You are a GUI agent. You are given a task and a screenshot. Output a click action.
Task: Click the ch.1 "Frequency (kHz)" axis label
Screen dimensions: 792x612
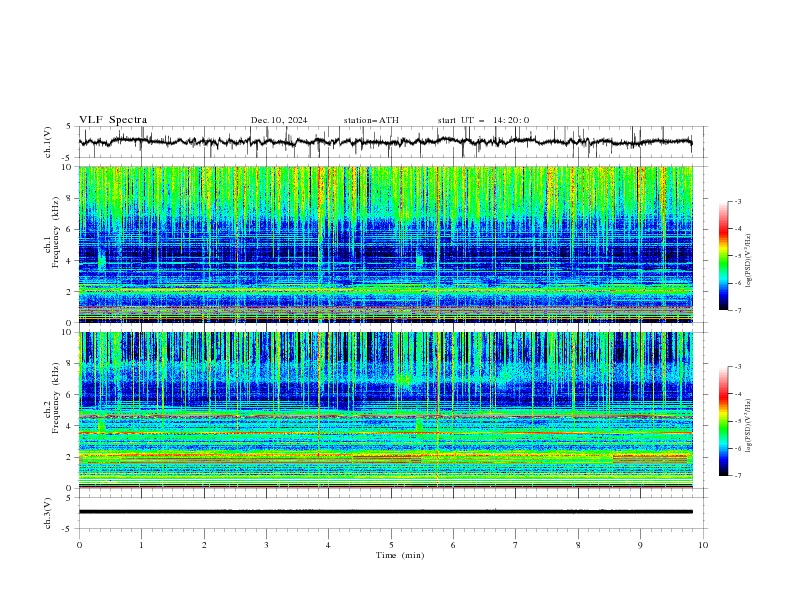pos(55,230)
